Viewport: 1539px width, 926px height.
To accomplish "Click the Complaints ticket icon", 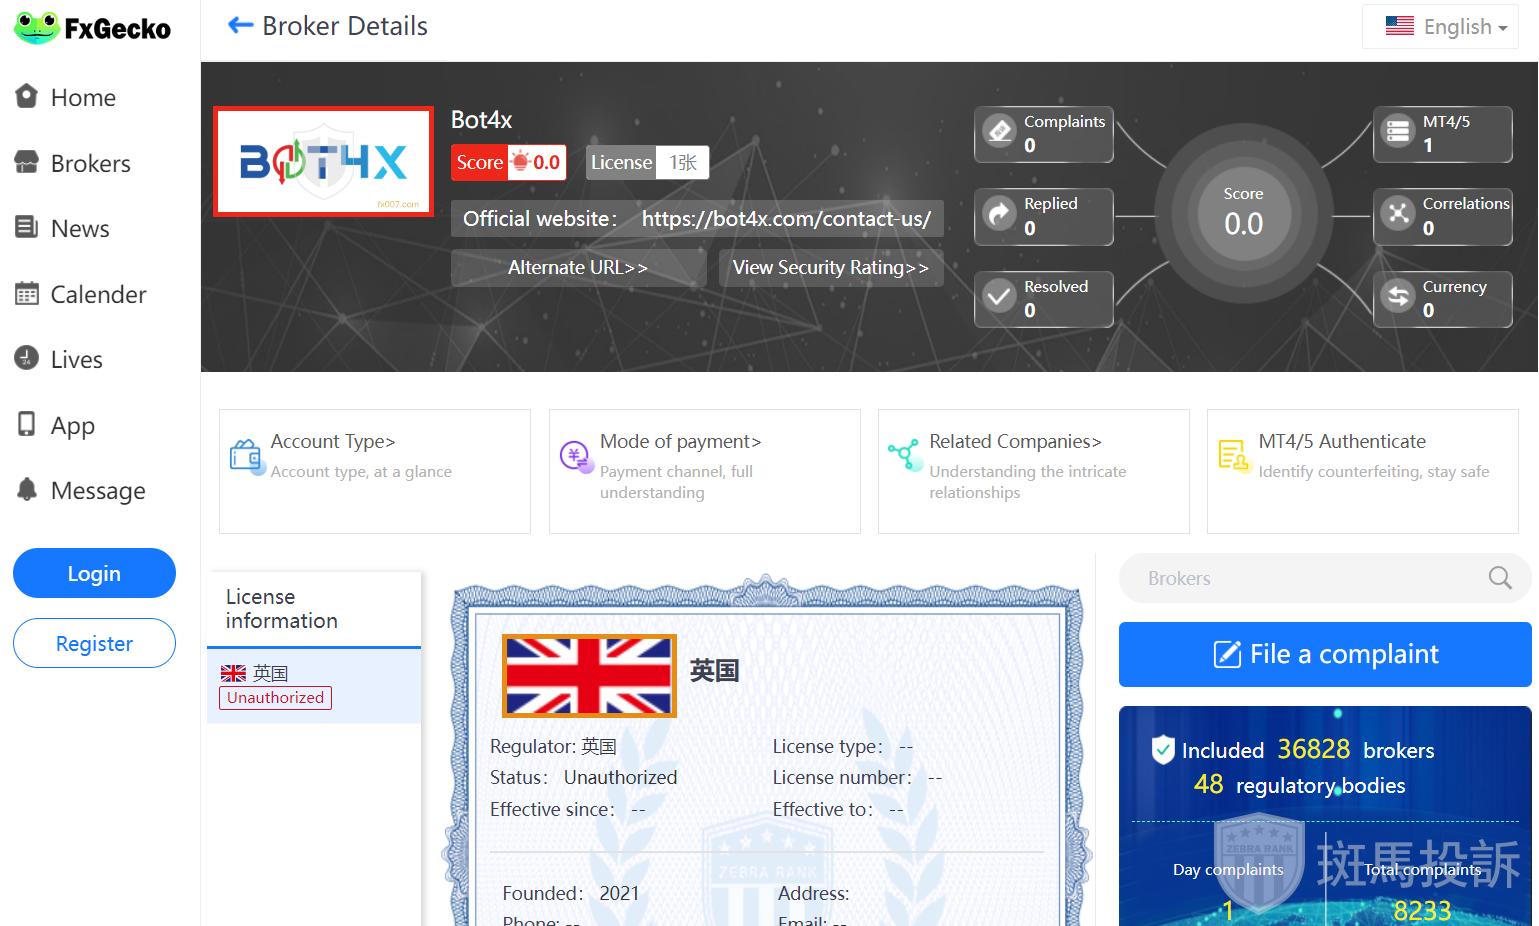I will tap(999, 132).
